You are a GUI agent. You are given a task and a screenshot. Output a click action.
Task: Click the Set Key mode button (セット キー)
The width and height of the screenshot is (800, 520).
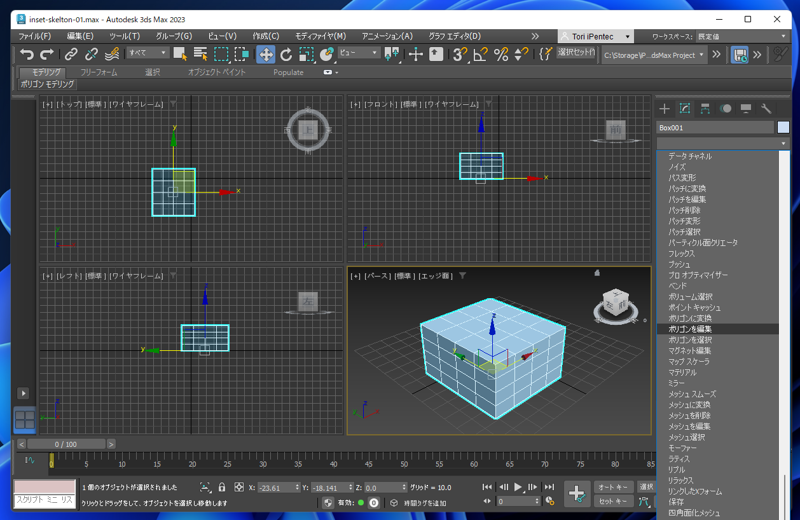pyautogui.click(x=612, y=501)
